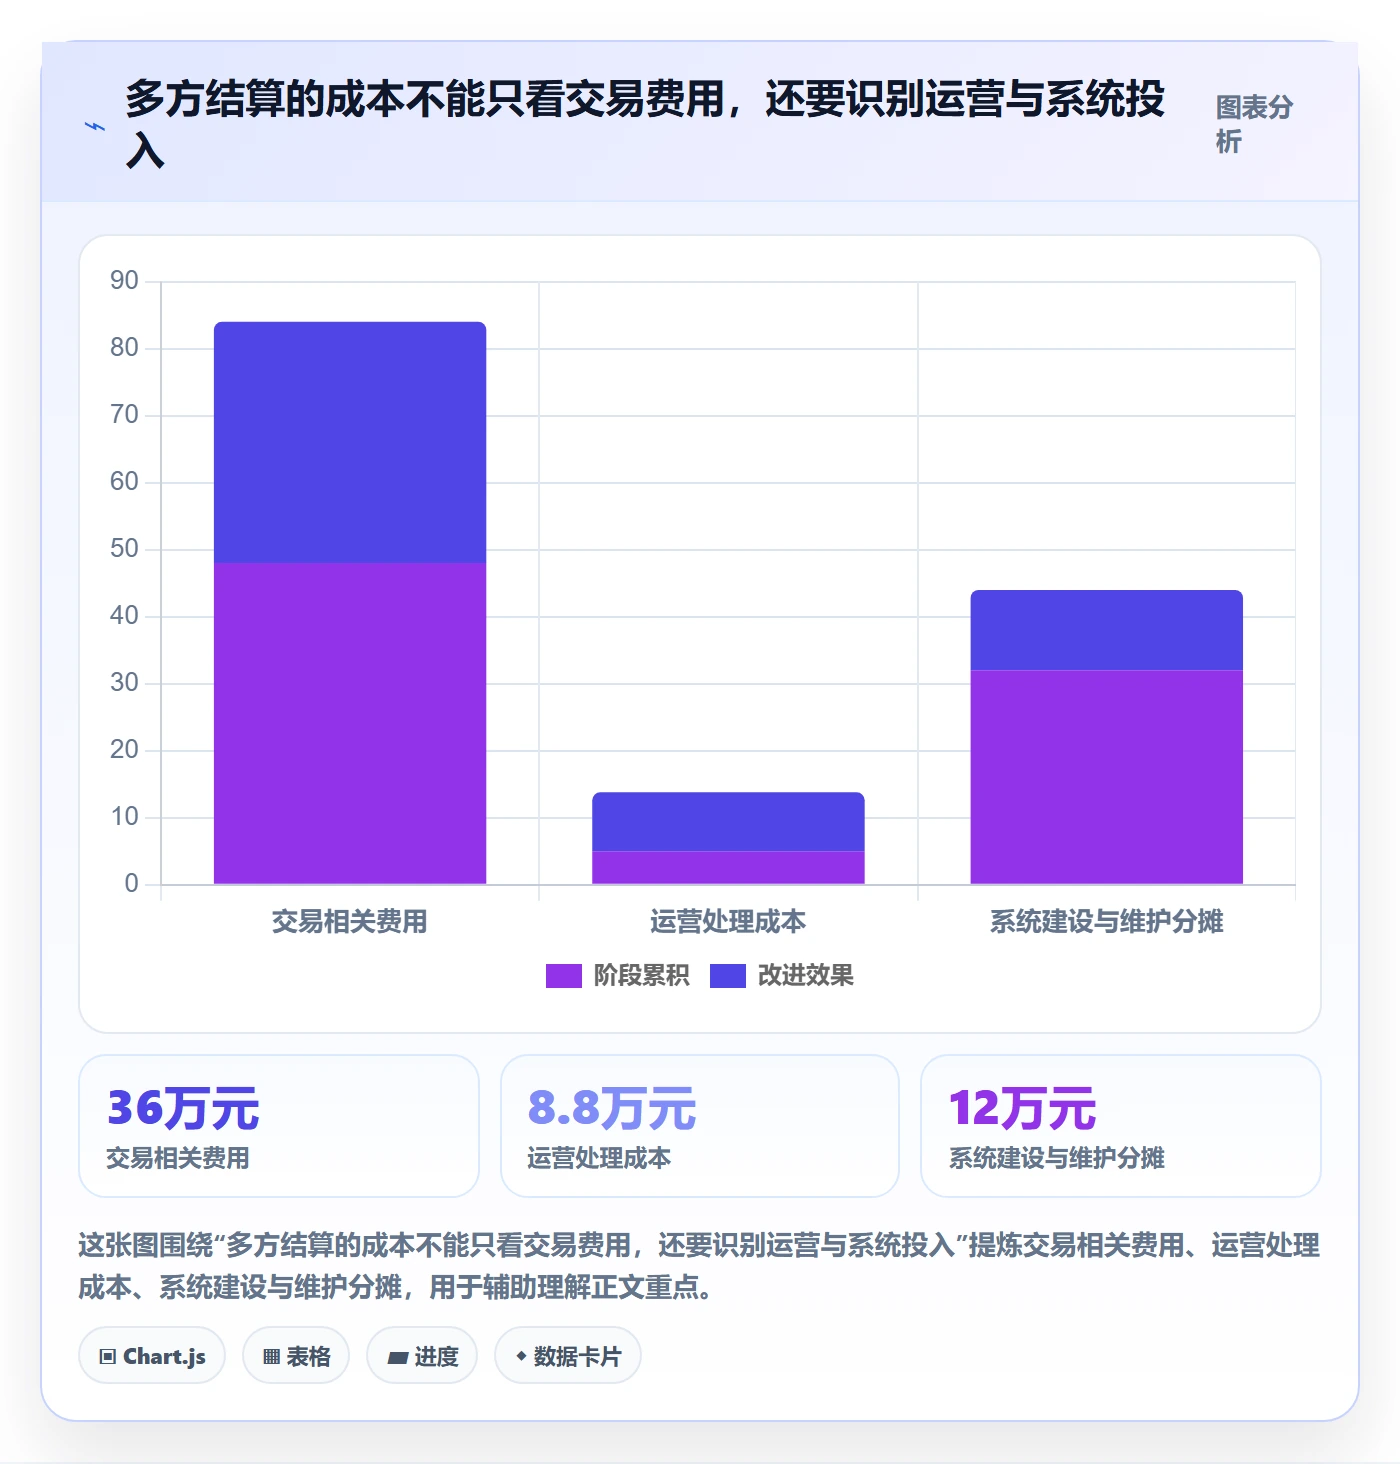
Task: Click the Chart.js tag chip
Action: (x=152, y=1356)
